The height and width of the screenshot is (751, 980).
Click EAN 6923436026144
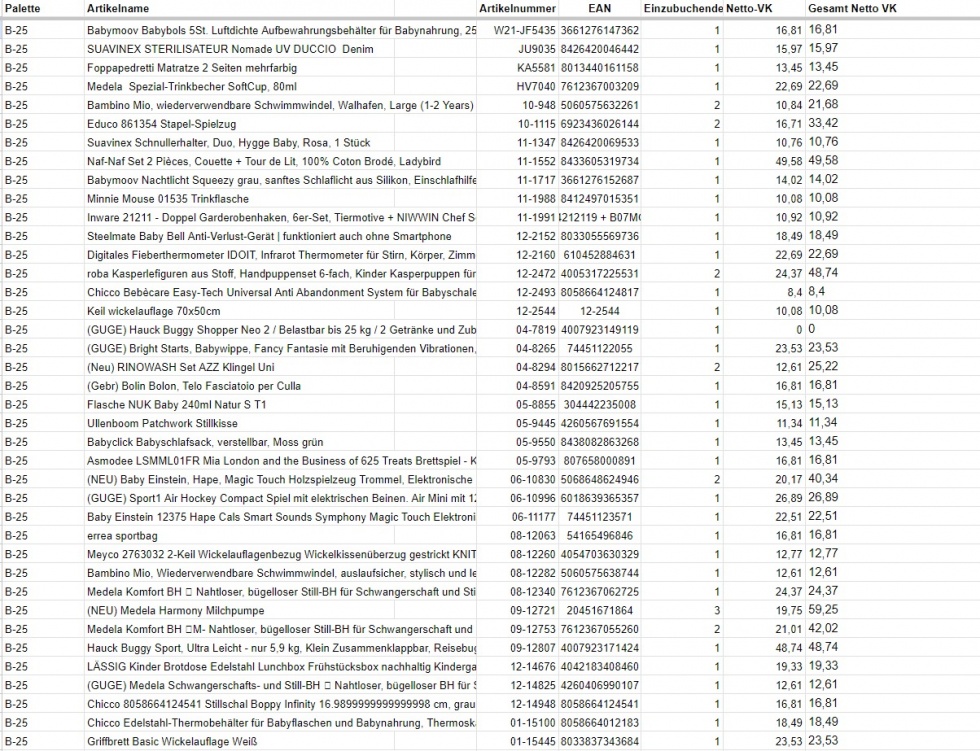pos(599,124)
